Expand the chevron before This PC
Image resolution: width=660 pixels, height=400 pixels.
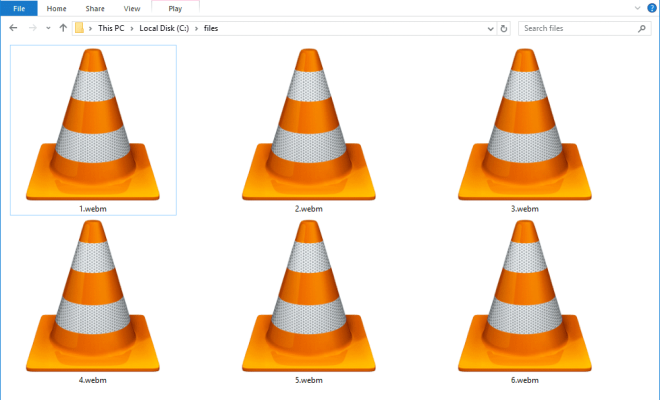click(90, 28)
